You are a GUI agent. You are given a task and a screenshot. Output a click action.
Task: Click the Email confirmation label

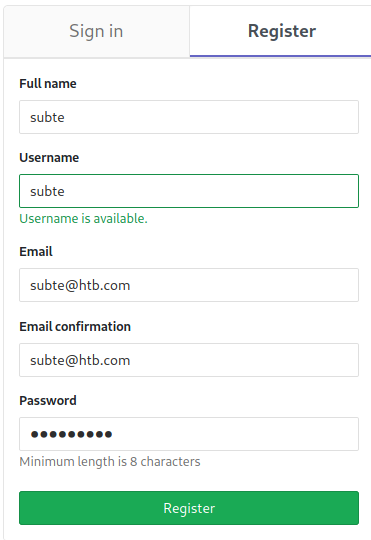click(x=75, y=326)
